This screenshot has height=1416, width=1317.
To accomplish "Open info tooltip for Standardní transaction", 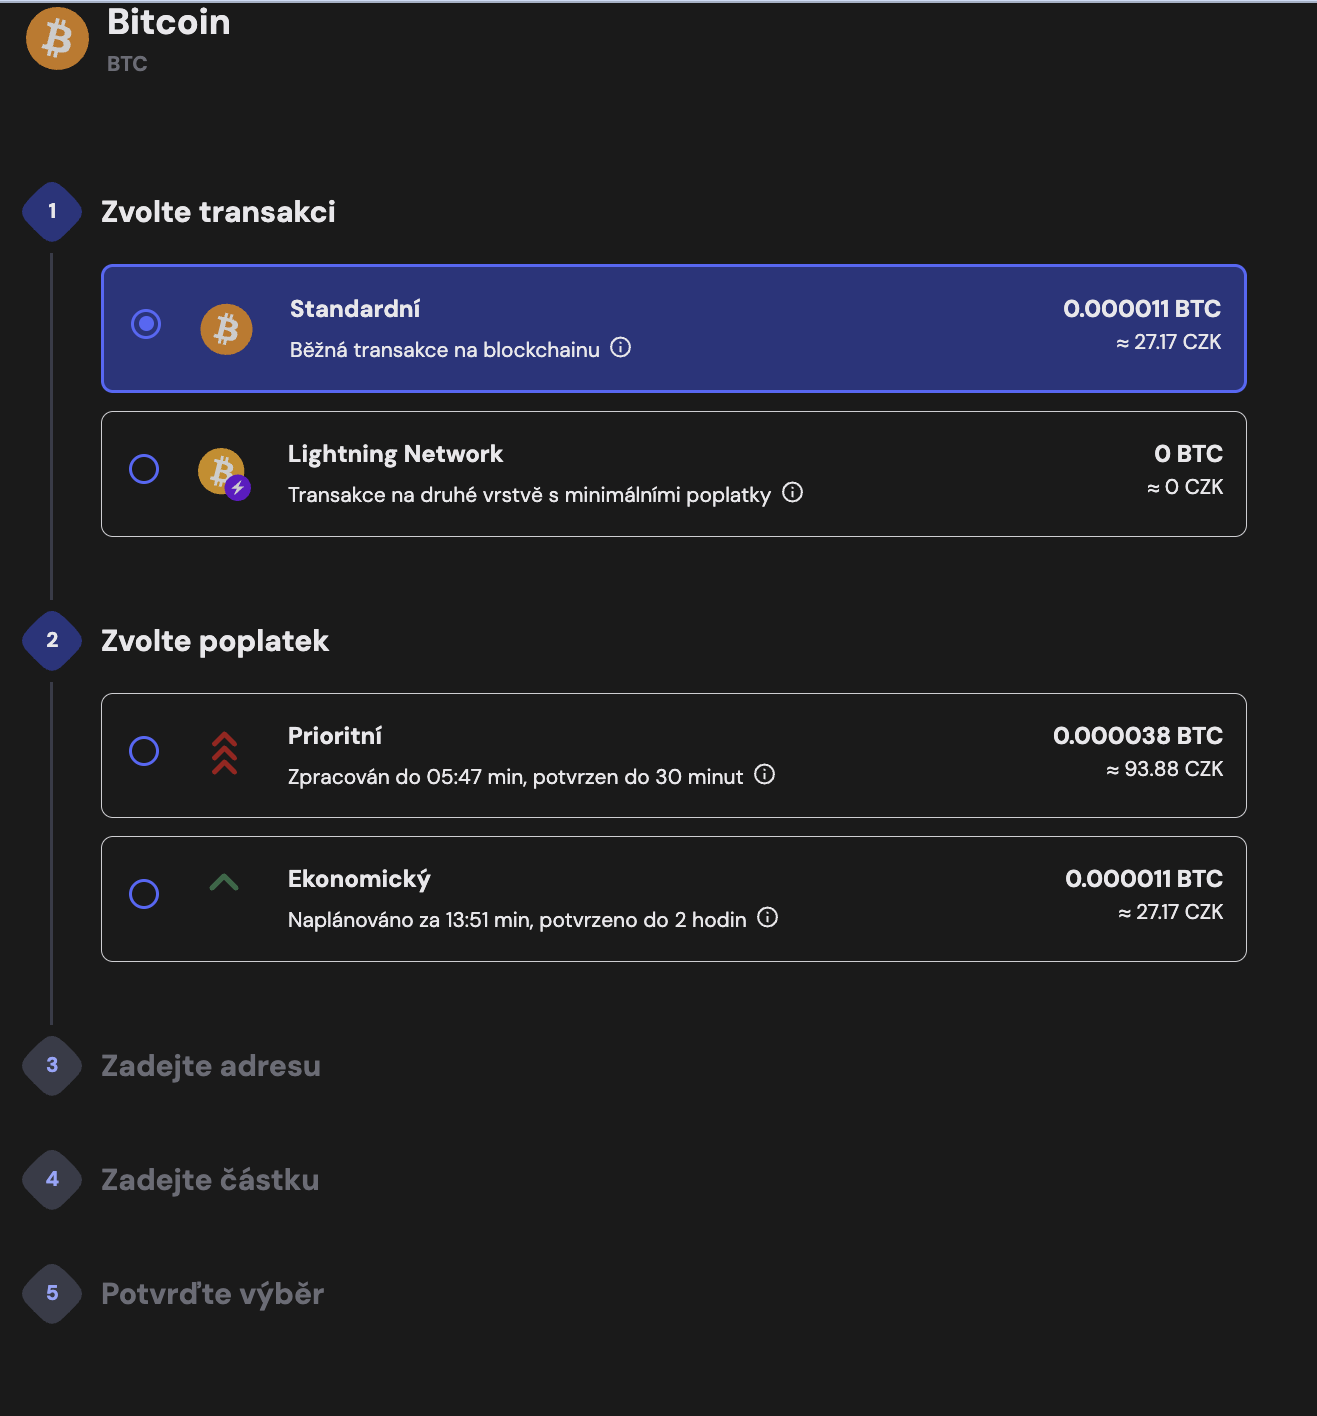I will [621, 347].
